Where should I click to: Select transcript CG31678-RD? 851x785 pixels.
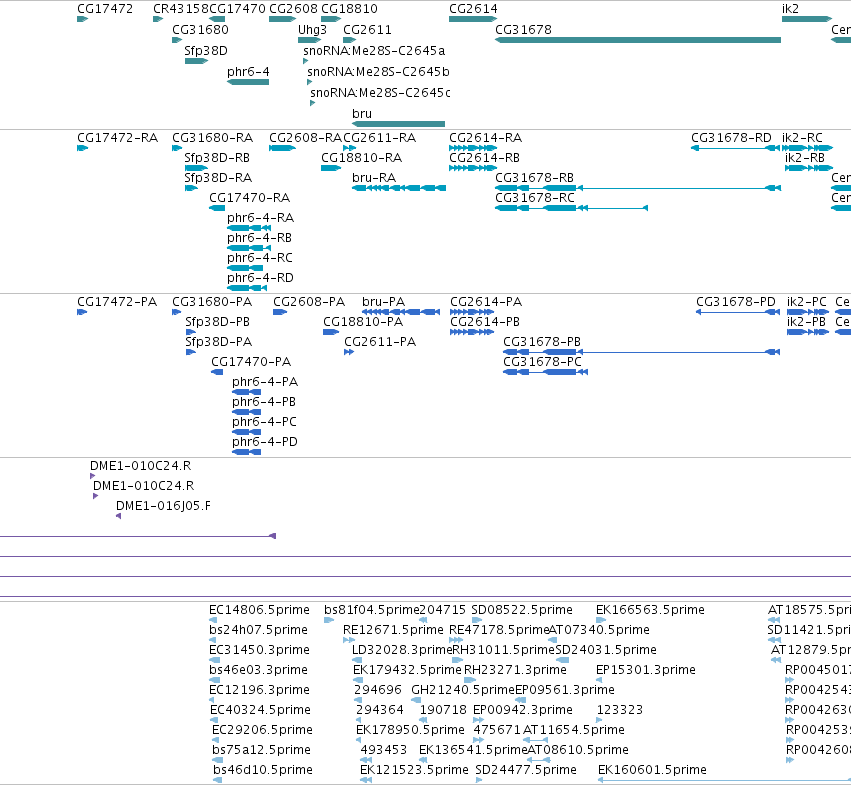pyautogui.click(x=731, y=138)
